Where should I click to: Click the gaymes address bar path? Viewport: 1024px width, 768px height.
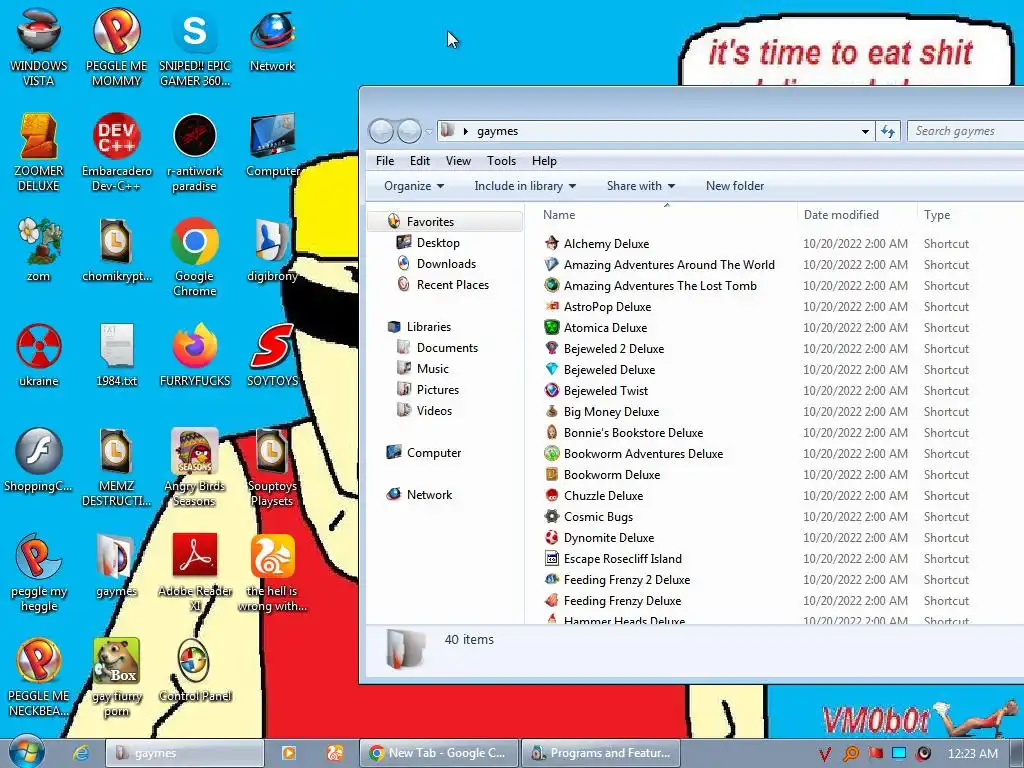497,131
